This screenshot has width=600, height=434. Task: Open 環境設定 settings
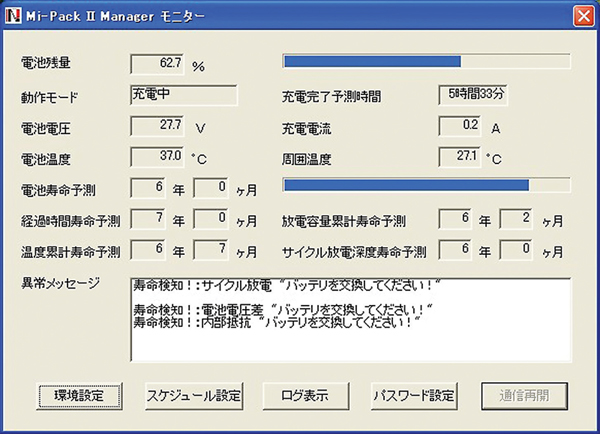click(79, 394)
